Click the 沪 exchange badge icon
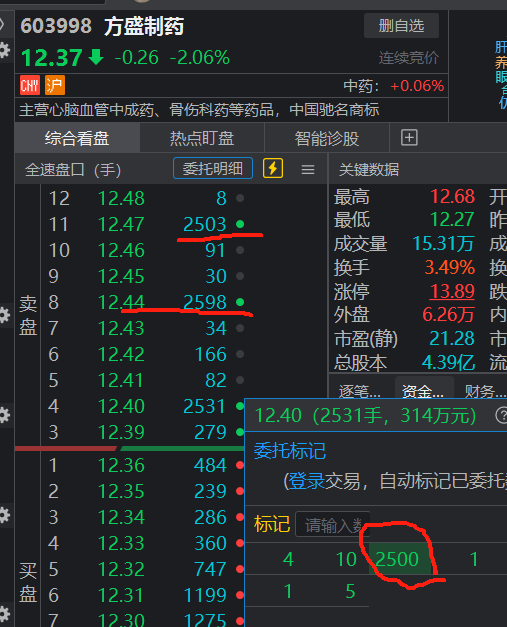507x627 pixels. point(55,85)
